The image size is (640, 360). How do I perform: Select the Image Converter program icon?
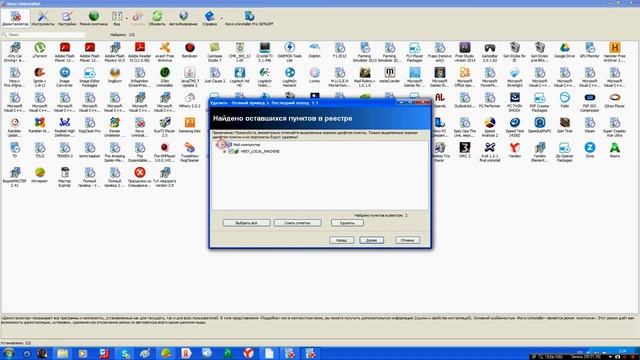point(64,77)
